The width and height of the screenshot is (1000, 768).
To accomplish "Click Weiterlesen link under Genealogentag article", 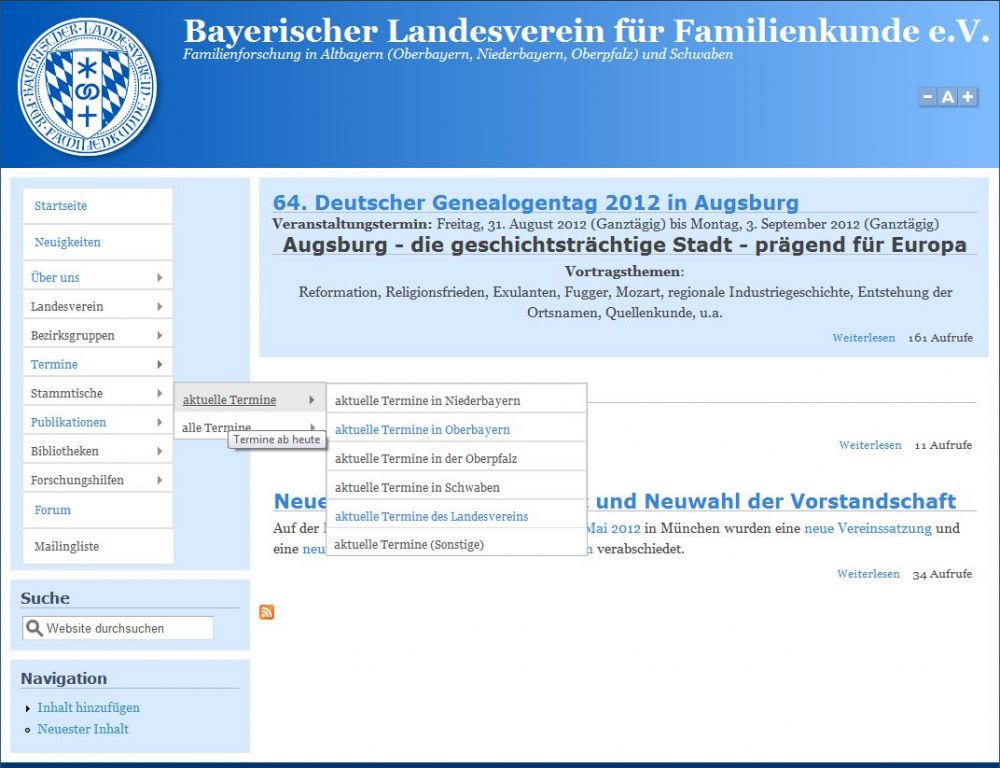I will point(863,338).
